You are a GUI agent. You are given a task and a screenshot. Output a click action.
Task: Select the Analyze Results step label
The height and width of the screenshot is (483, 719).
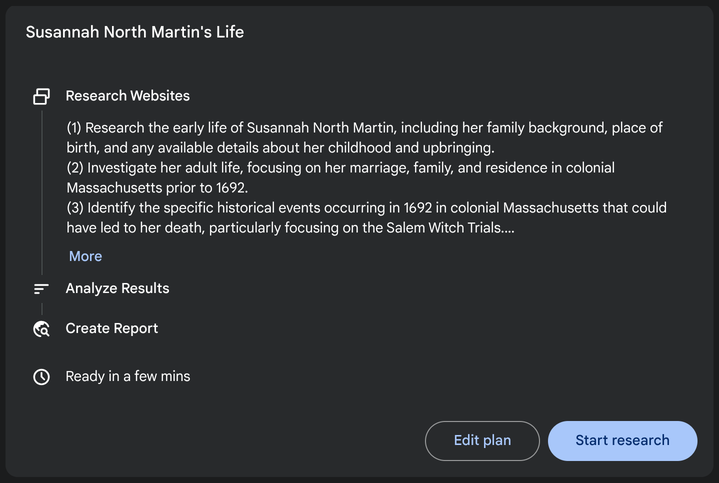(117, 288)
